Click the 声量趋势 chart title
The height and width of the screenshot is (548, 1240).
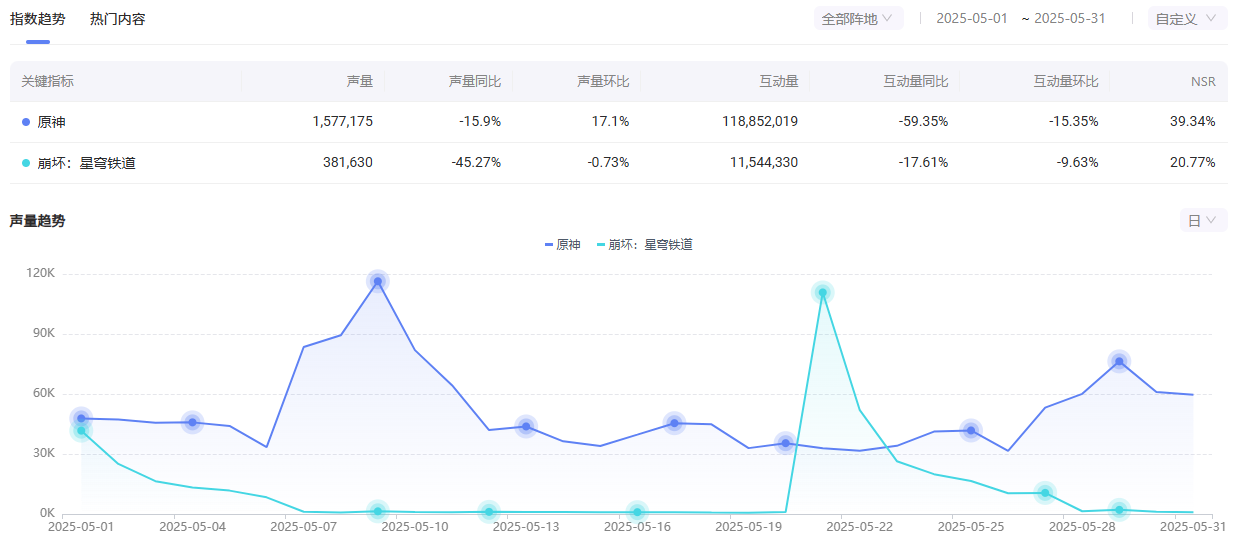[x=38, y=221]
